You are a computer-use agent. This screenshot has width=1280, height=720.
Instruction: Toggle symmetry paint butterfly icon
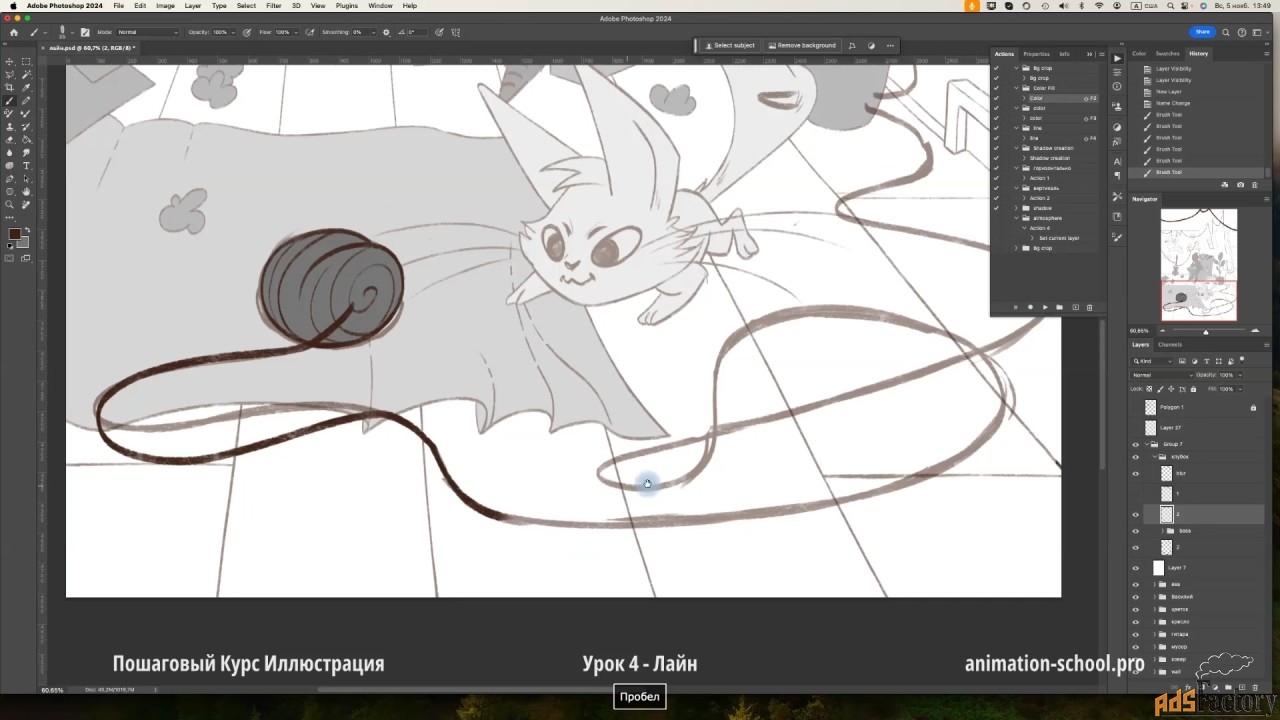[456, 32]
